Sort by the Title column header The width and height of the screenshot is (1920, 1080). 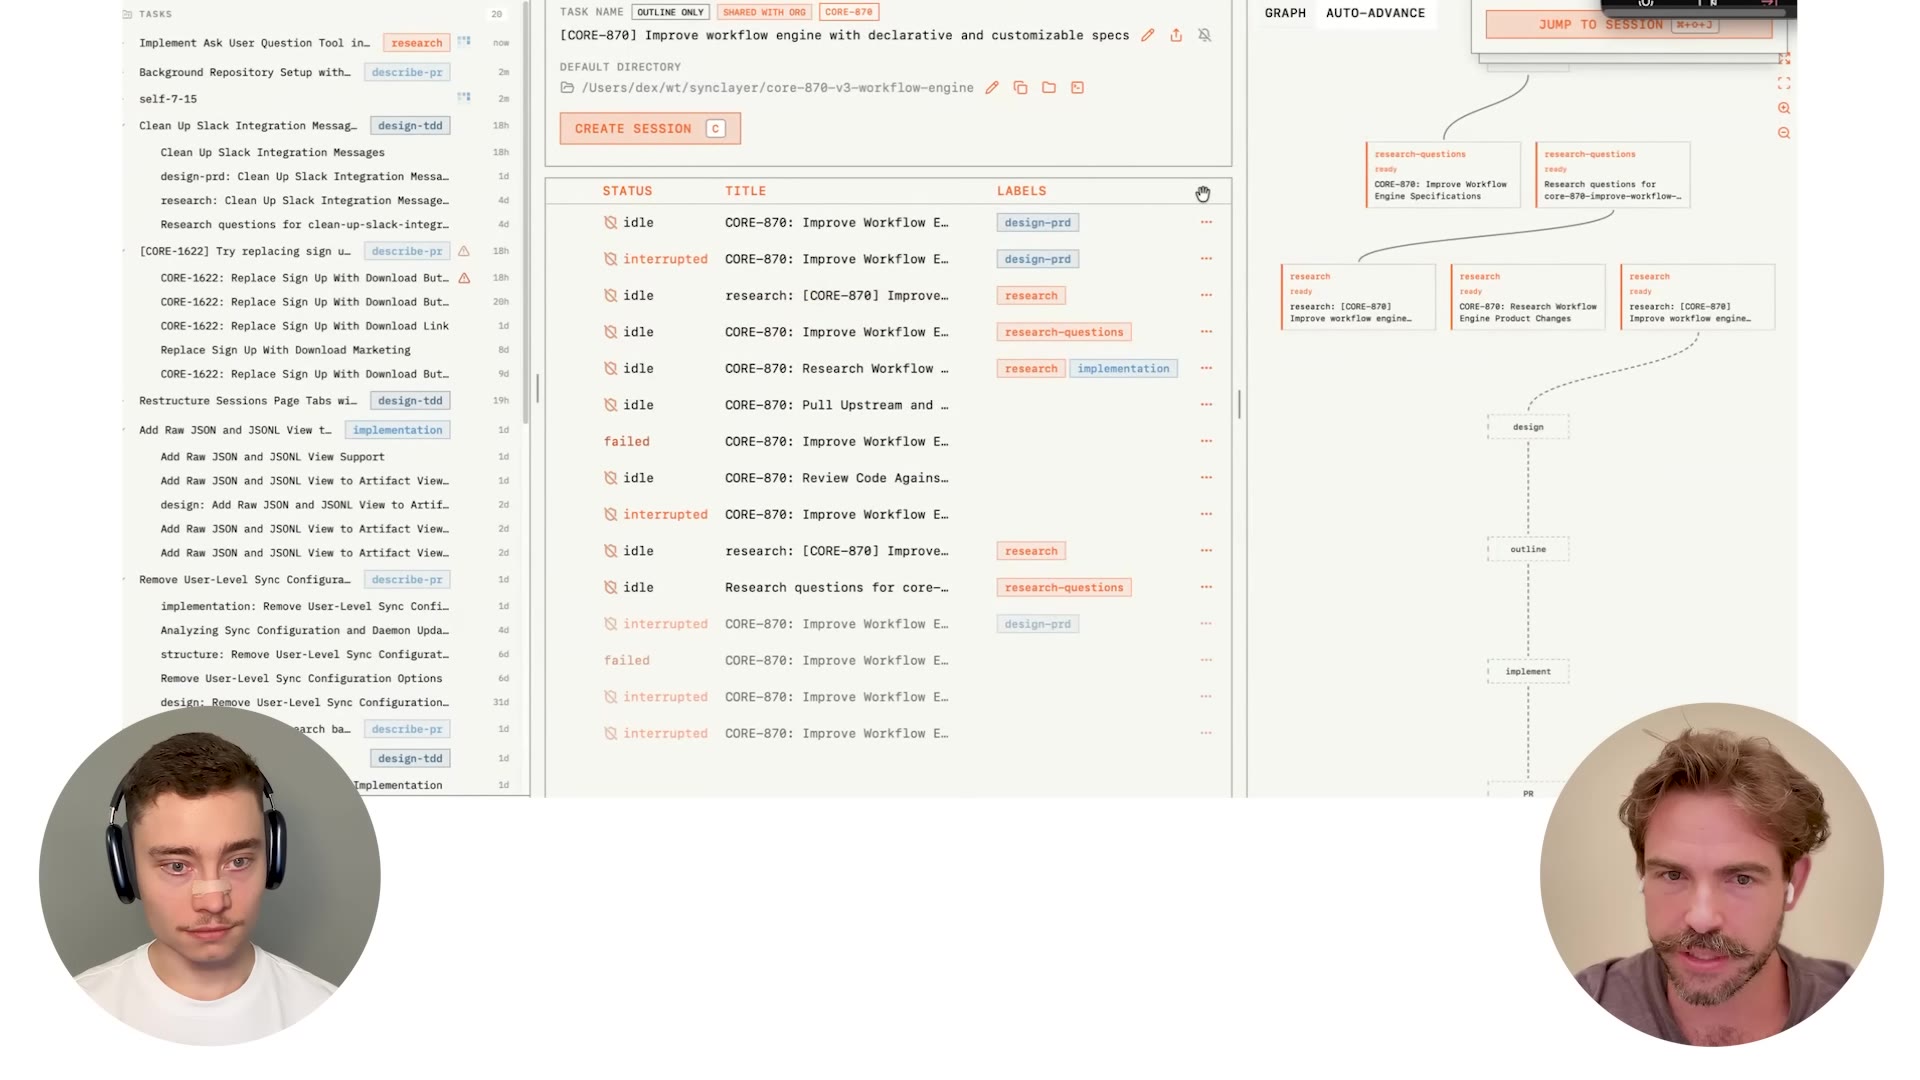(x=745, y=191)
